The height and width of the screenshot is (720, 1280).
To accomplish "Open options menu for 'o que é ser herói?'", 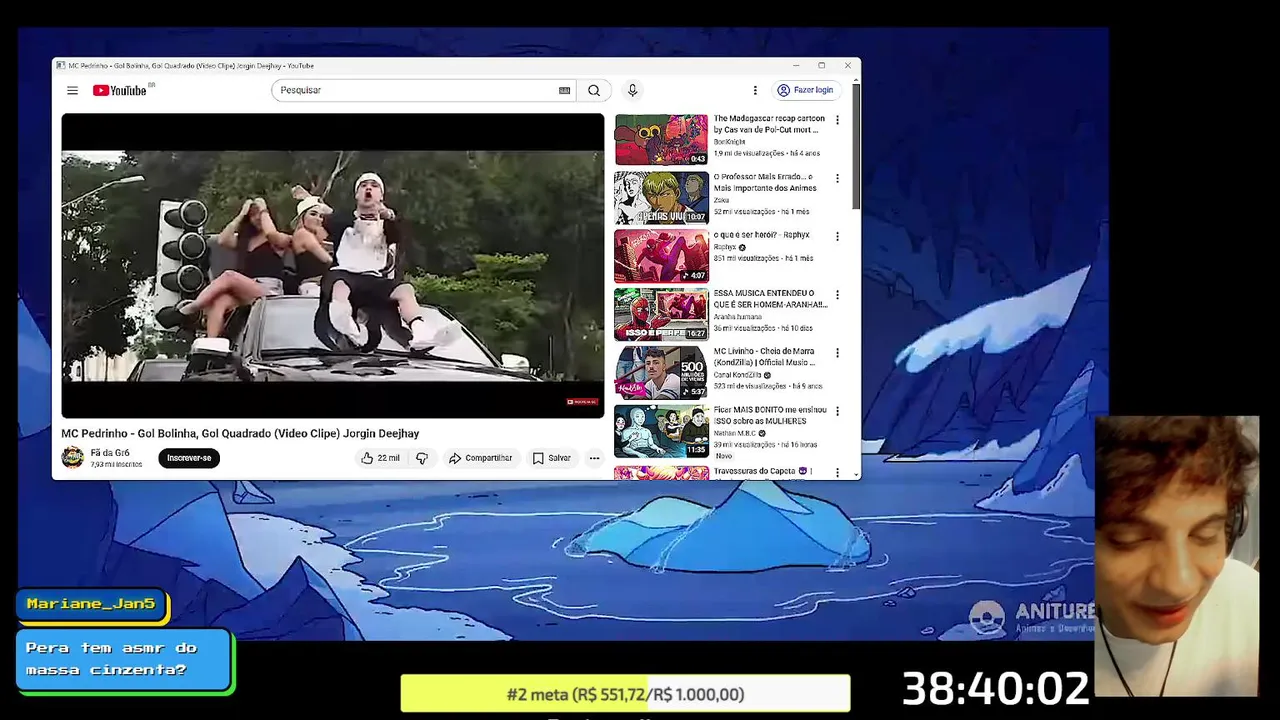I will [x=837, y=236].
